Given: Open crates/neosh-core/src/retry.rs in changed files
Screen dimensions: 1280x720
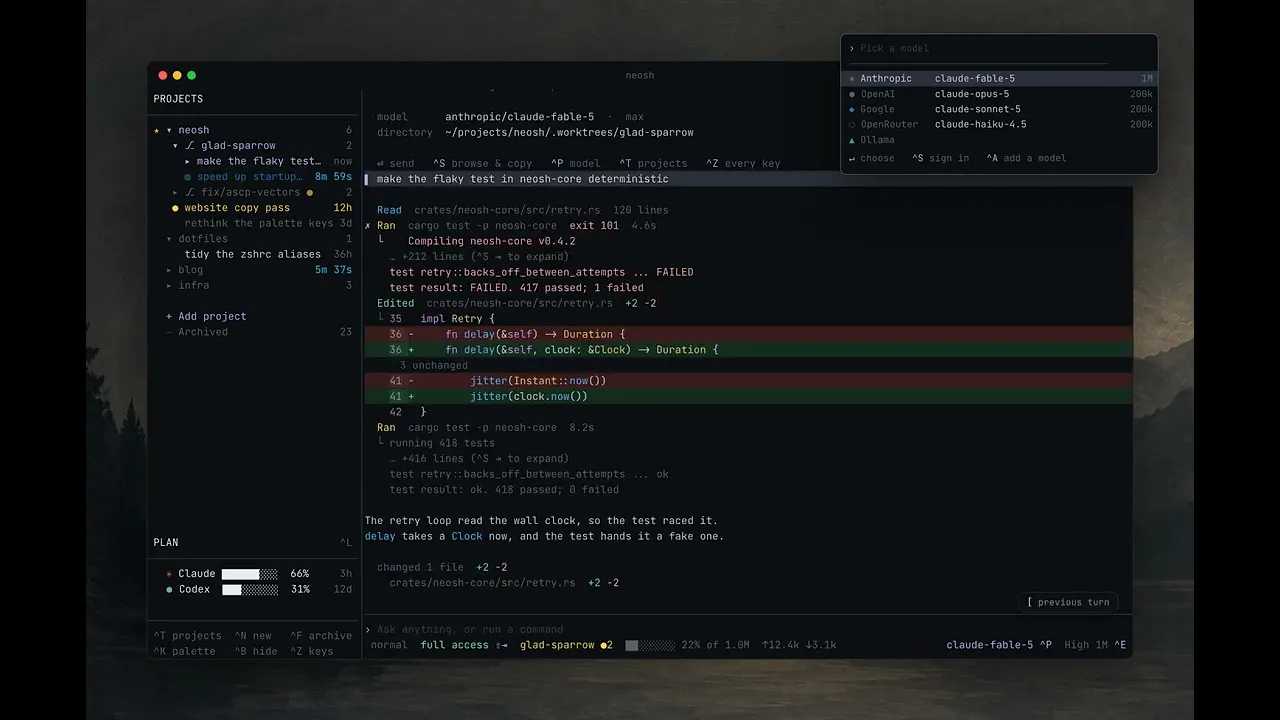Looking at the screenshot, I should 482,583.
